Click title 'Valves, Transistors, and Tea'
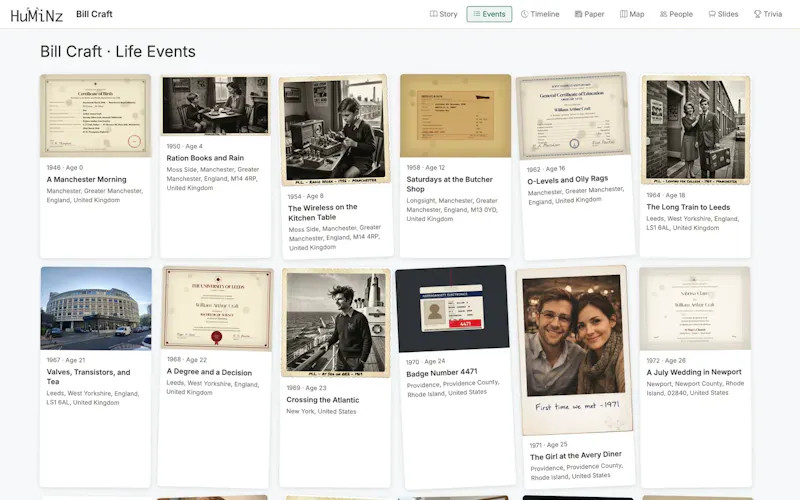 [88, 377]
